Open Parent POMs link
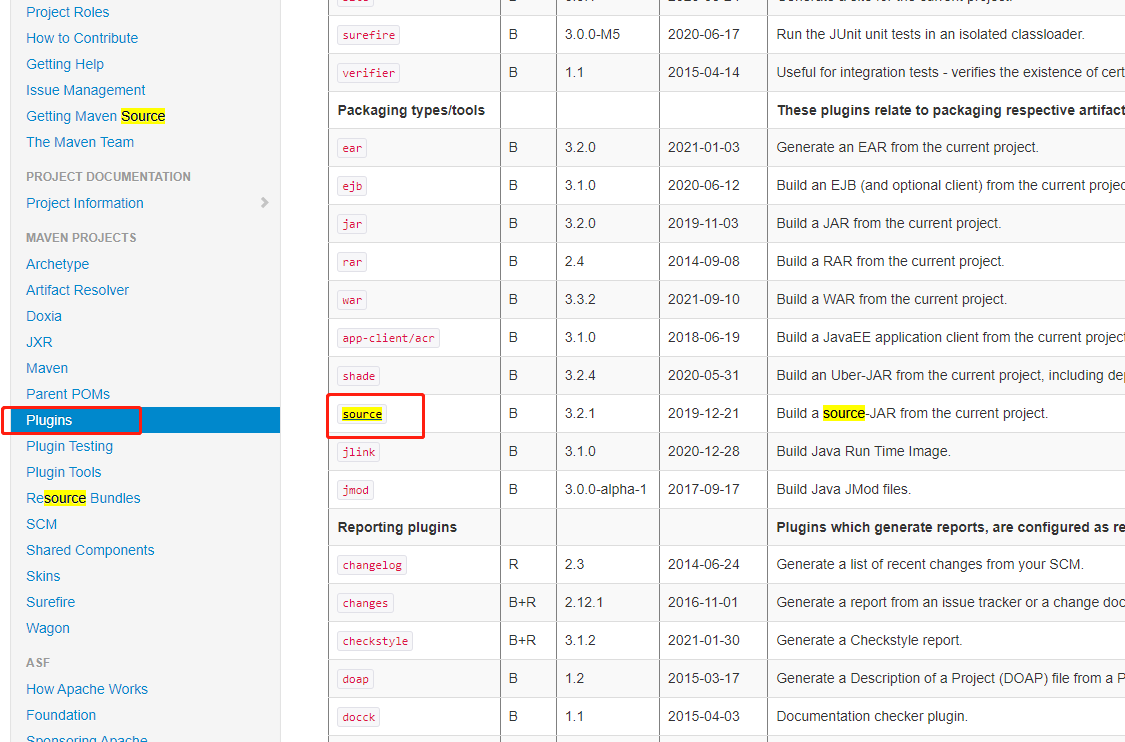This screenshot has width=1125, height=742. pyautogui.click(x=68, y=394)
